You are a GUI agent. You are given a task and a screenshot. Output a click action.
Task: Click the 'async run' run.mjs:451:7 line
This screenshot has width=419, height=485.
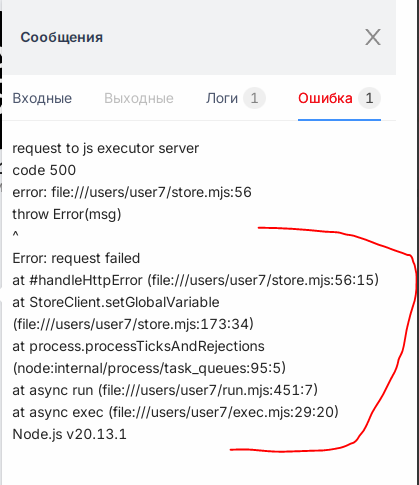tap(165, 390)
